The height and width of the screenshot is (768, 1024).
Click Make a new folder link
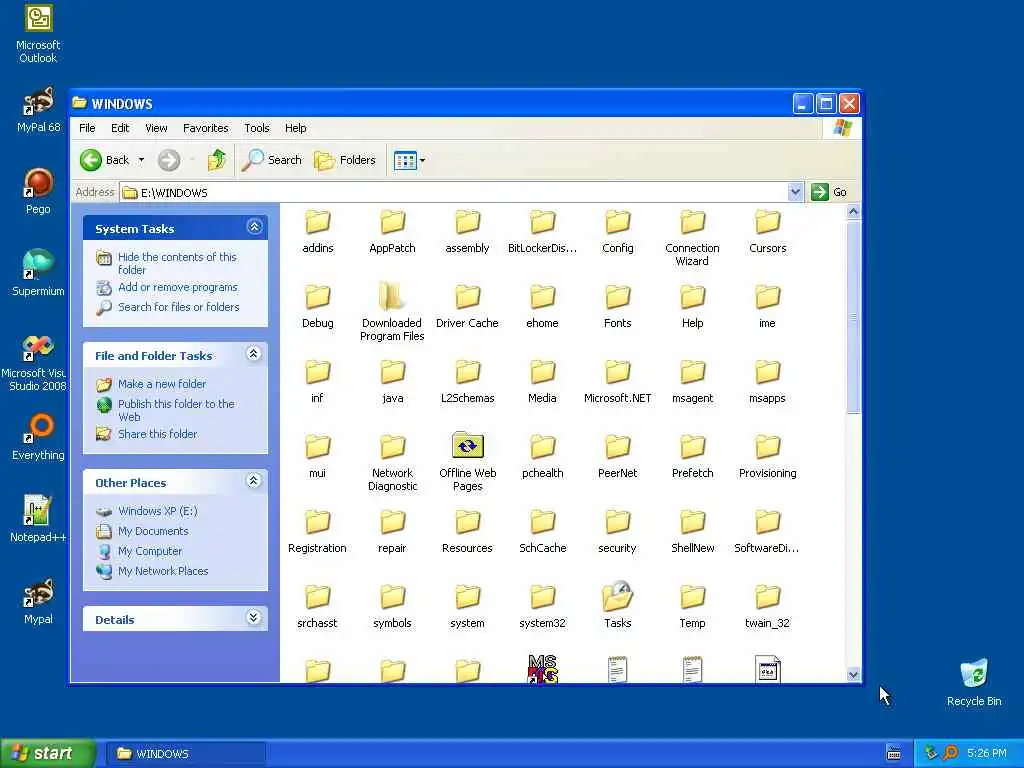click(x=162, y=384)
